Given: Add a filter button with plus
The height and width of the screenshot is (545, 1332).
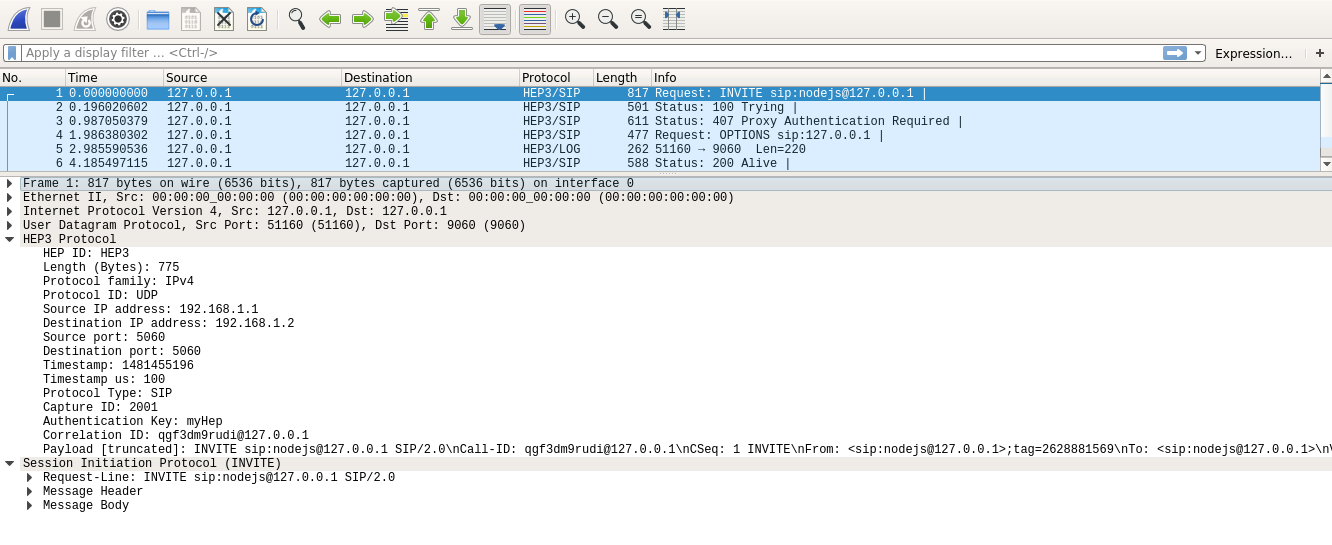Looking at the screenshot, I should [1319, 53].
